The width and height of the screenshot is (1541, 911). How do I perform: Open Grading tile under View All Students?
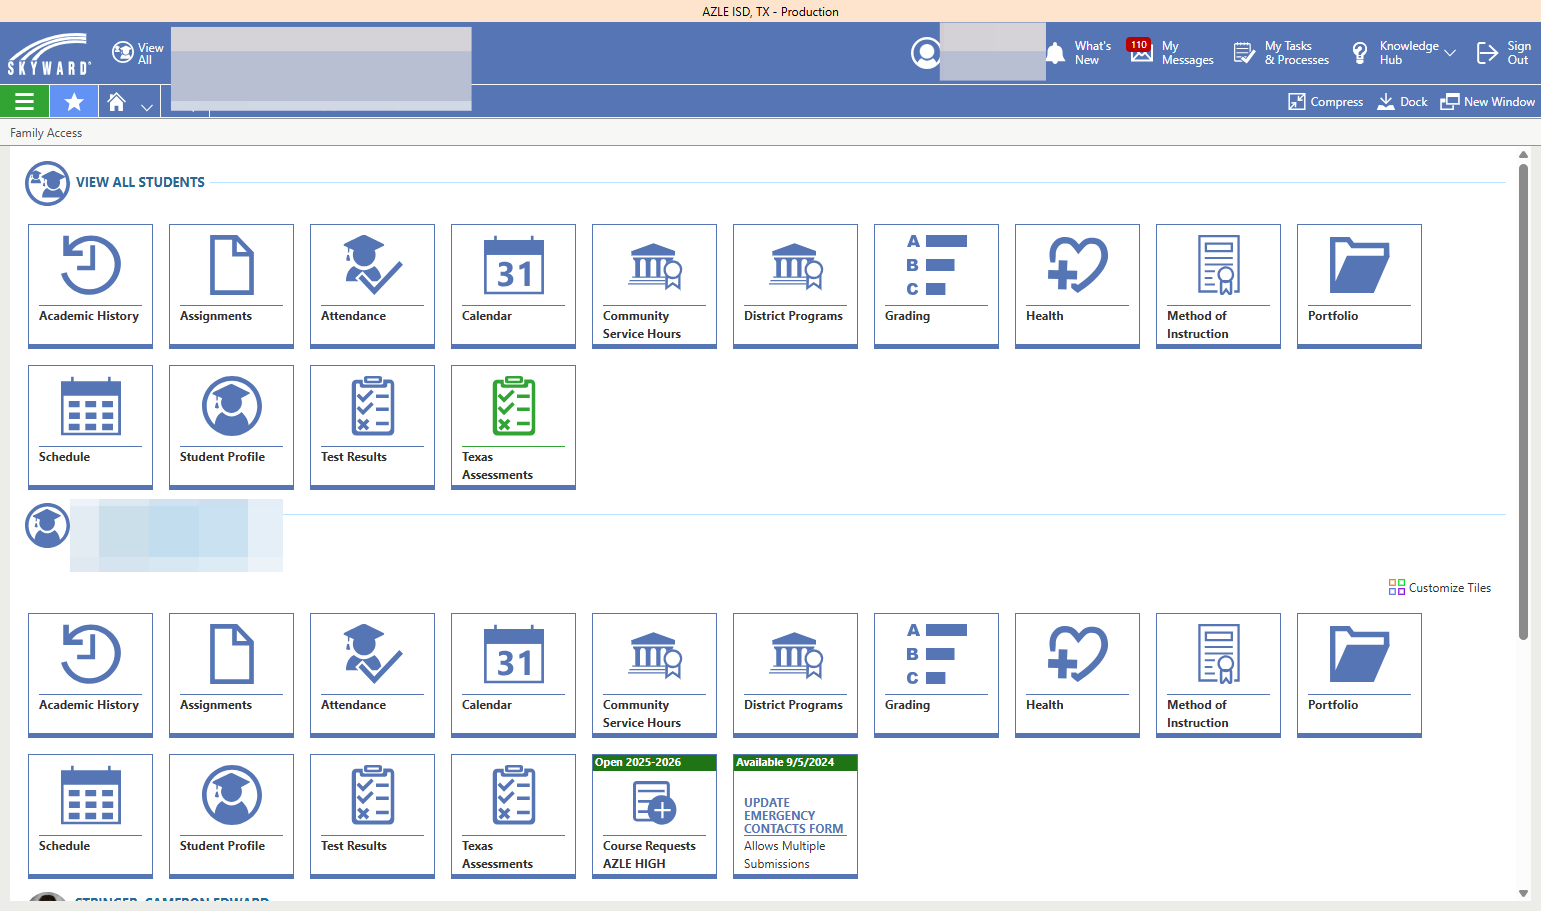click(x=936, y=286)
